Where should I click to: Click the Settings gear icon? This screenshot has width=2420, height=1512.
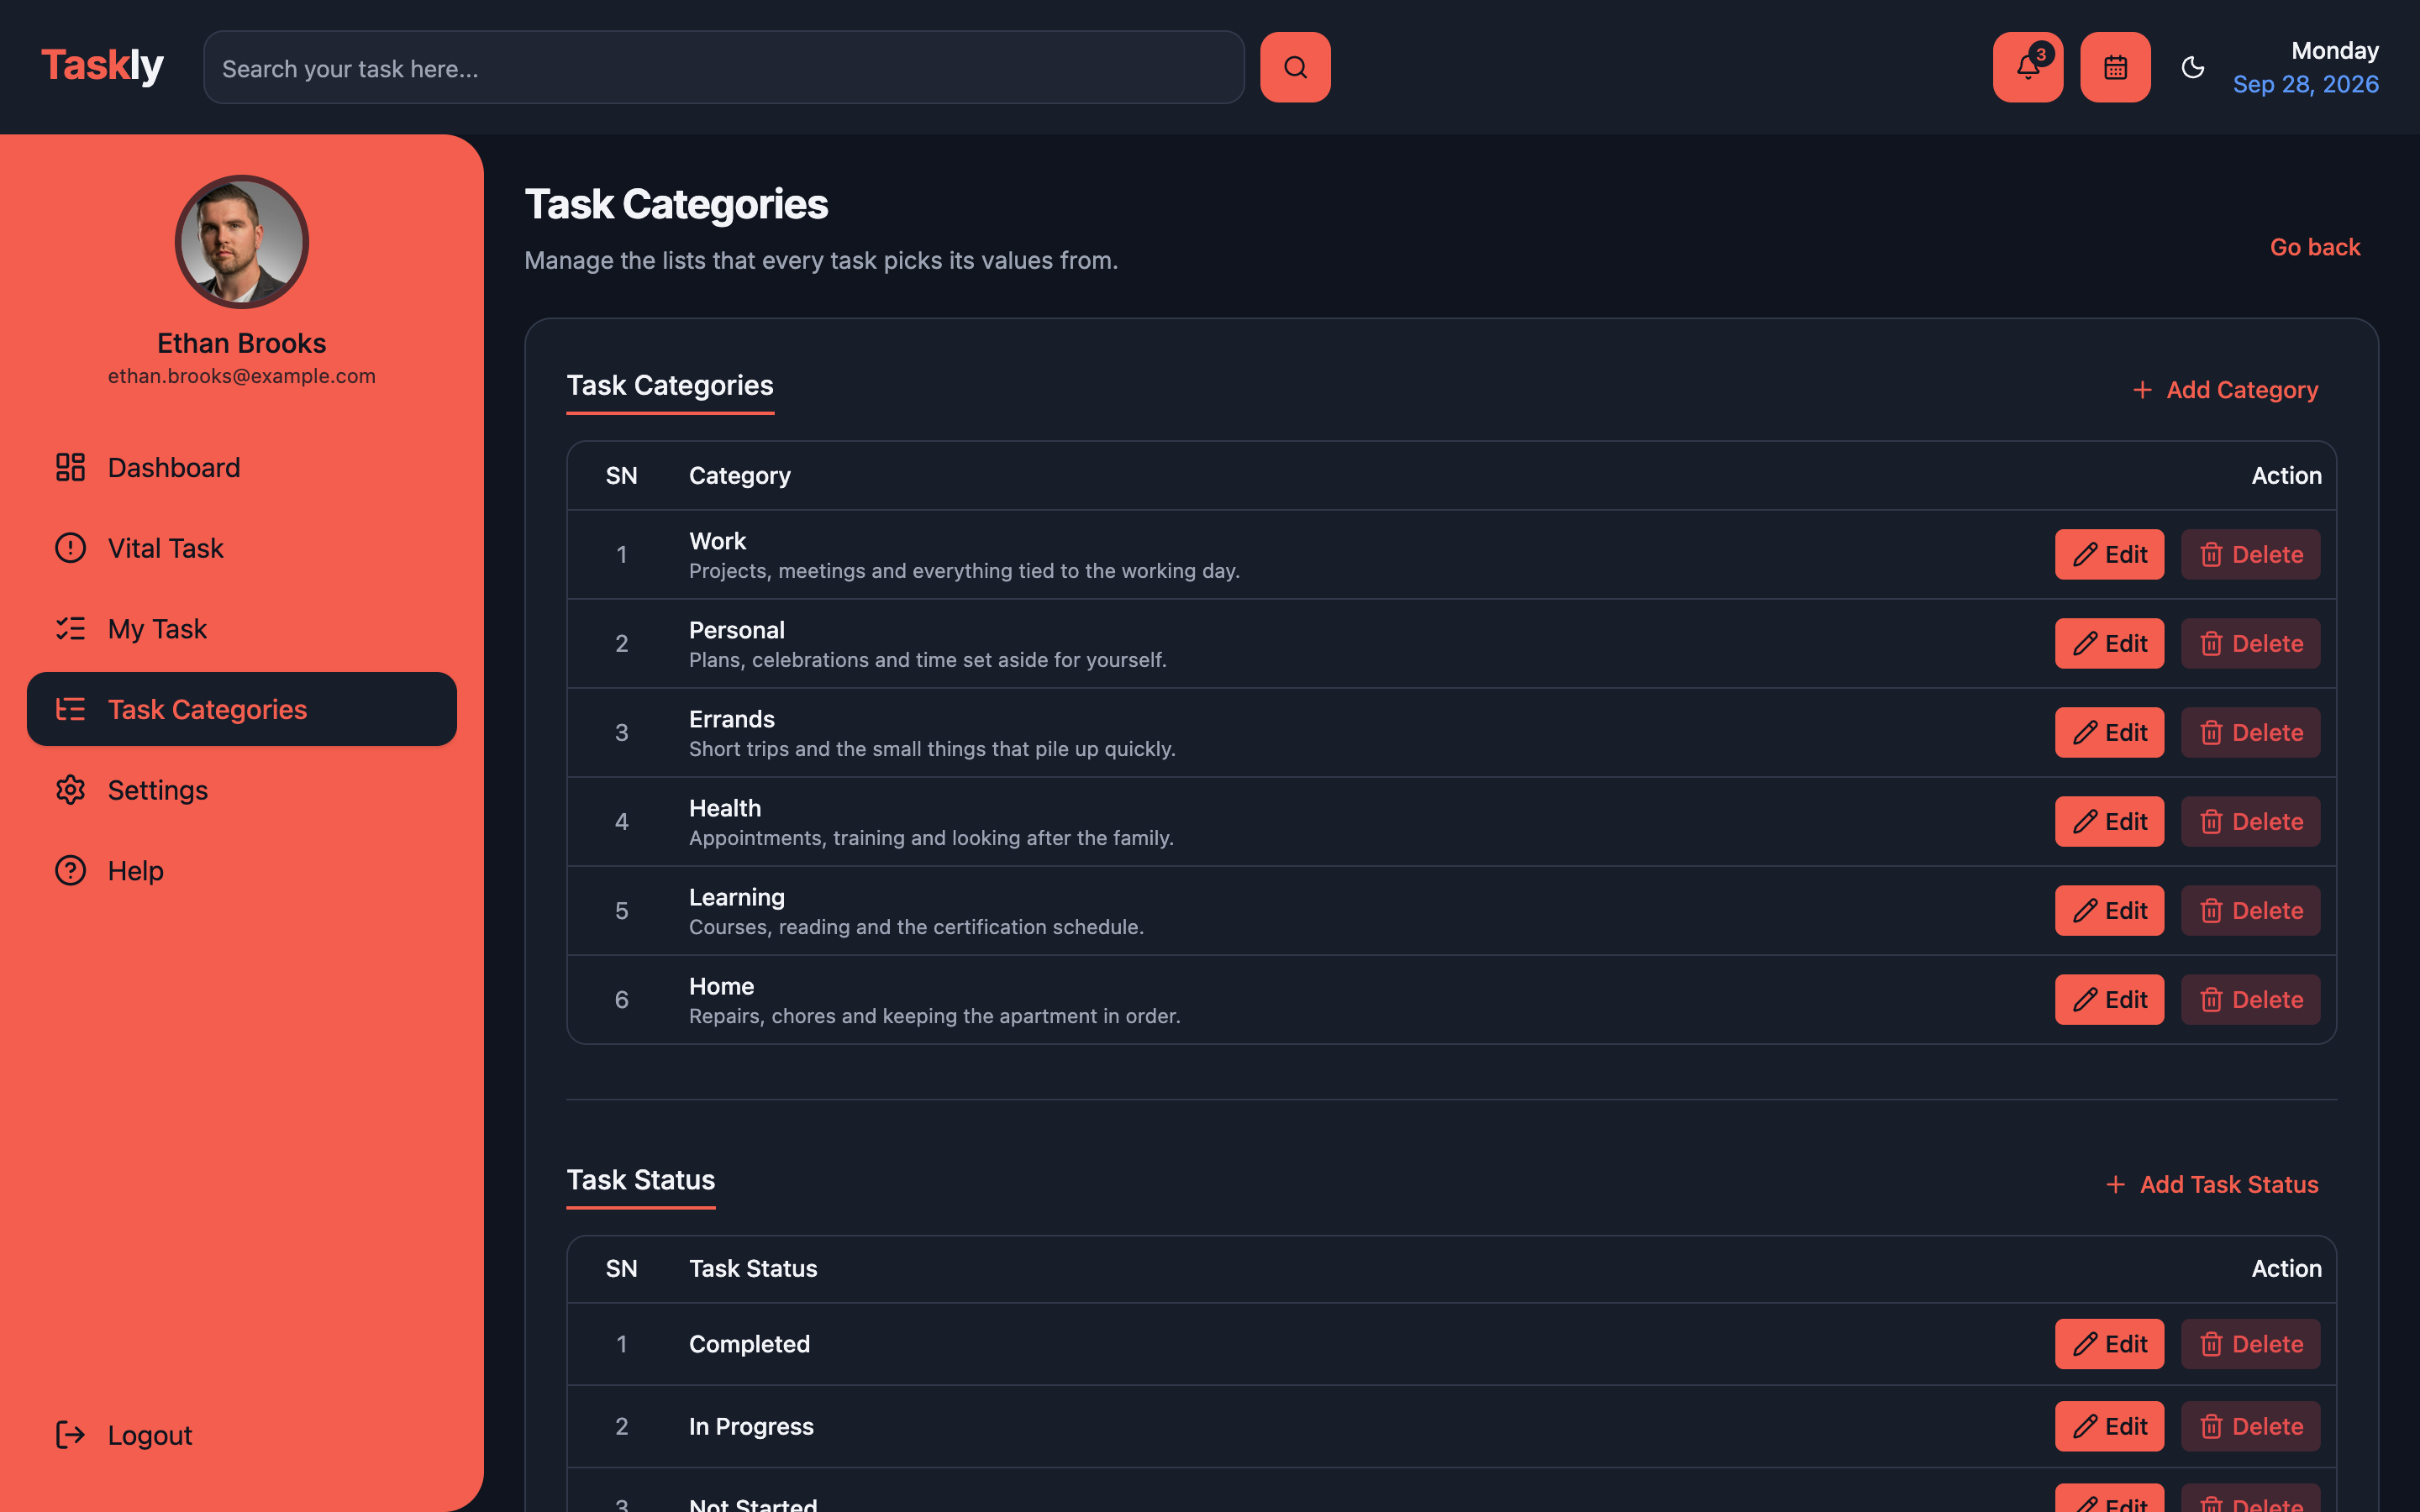[x=70, y=790]
